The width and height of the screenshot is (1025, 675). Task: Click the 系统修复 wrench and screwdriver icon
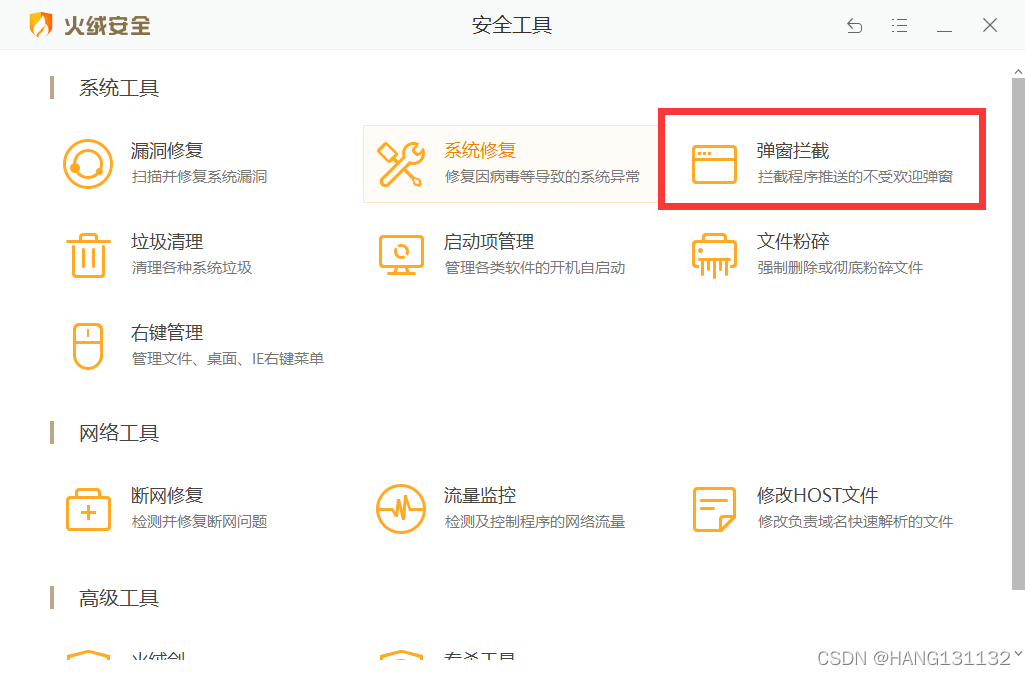pyautogui.click(x=401, y=164)
